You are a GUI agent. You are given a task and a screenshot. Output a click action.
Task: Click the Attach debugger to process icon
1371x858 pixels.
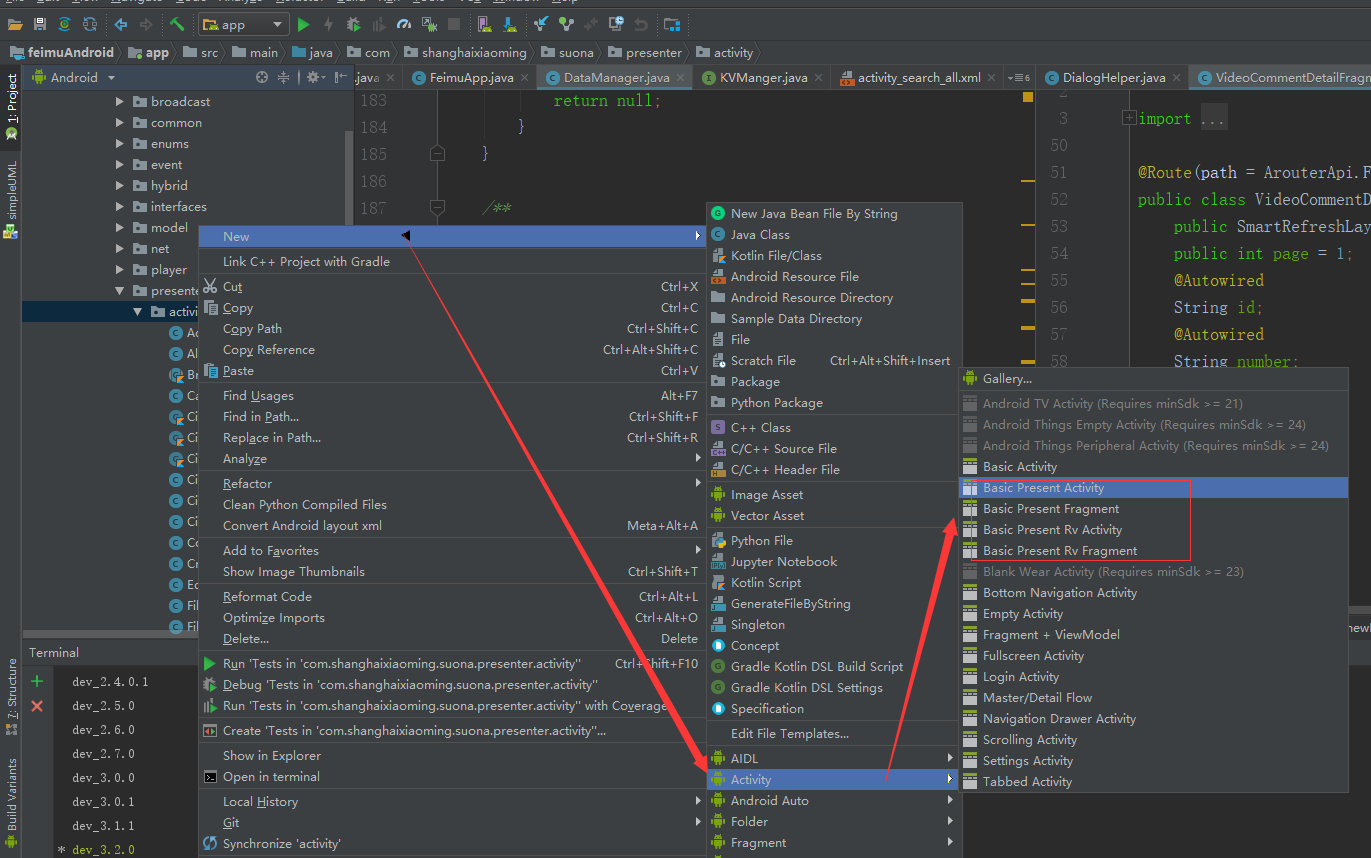click(x=428, y=24)
